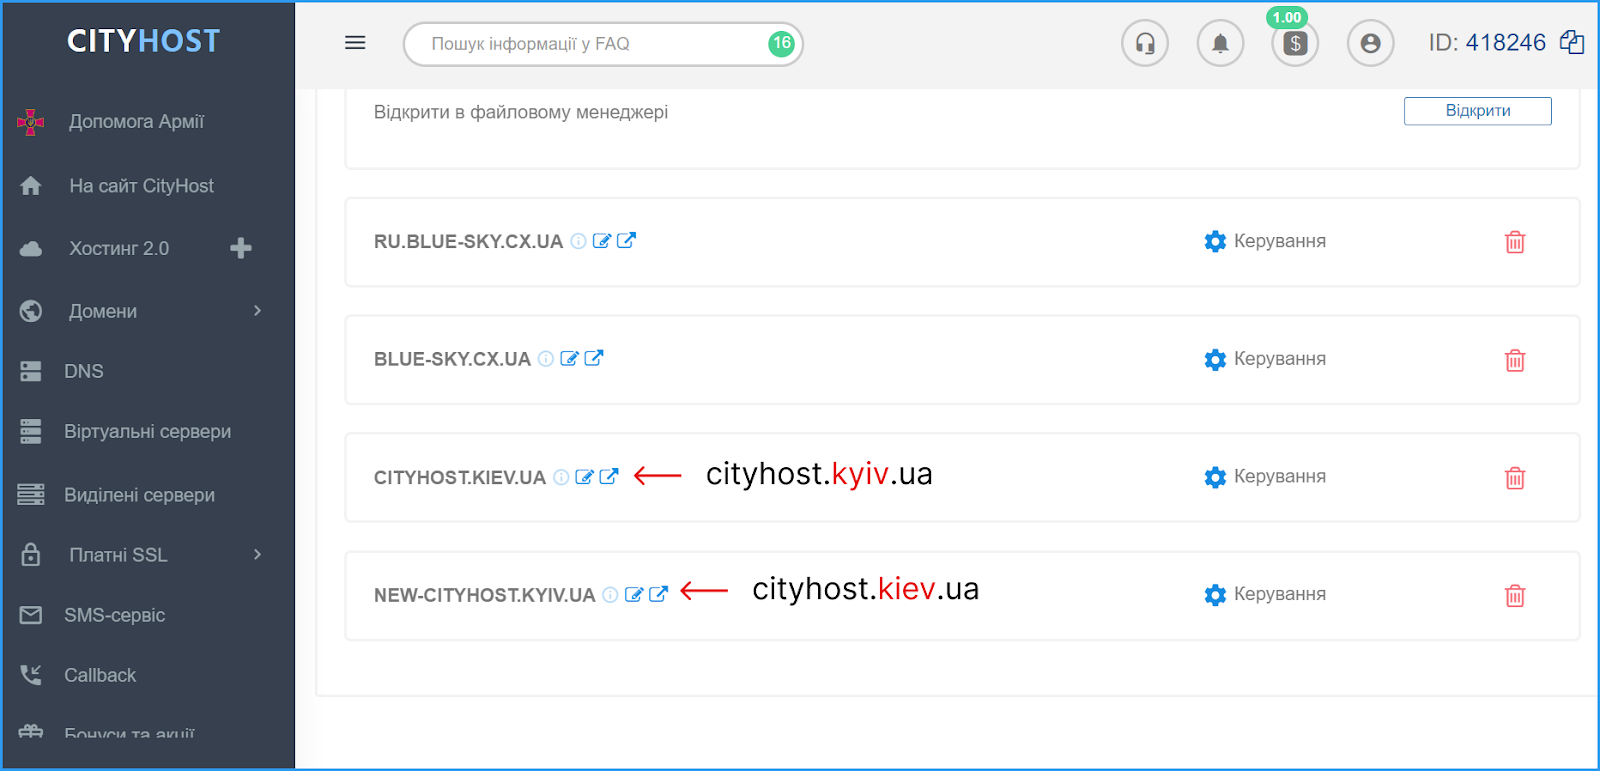Open RU.BLUE-SKY.CX.UA in new window
The height and width of the screenshot is (771, 1600).
pyautogui.click(x=626, y=241)
